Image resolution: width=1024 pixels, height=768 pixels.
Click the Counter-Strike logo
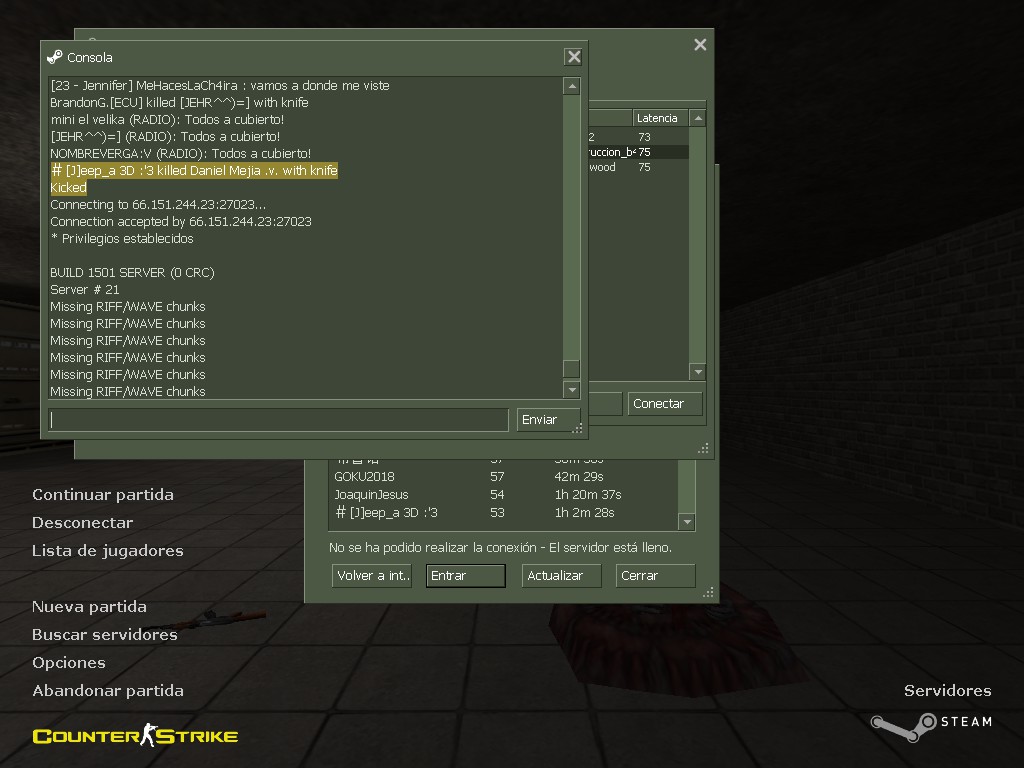pos(135,736)
